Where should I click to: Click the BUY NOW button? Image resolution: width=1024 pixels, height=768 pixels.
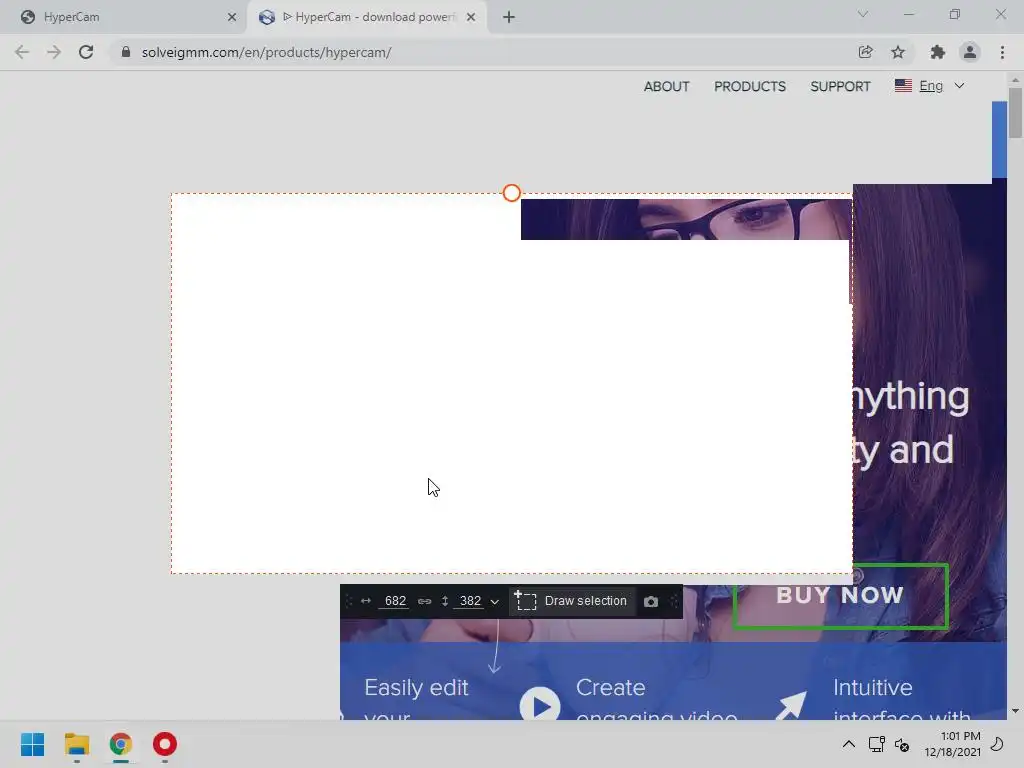[840, 596]
